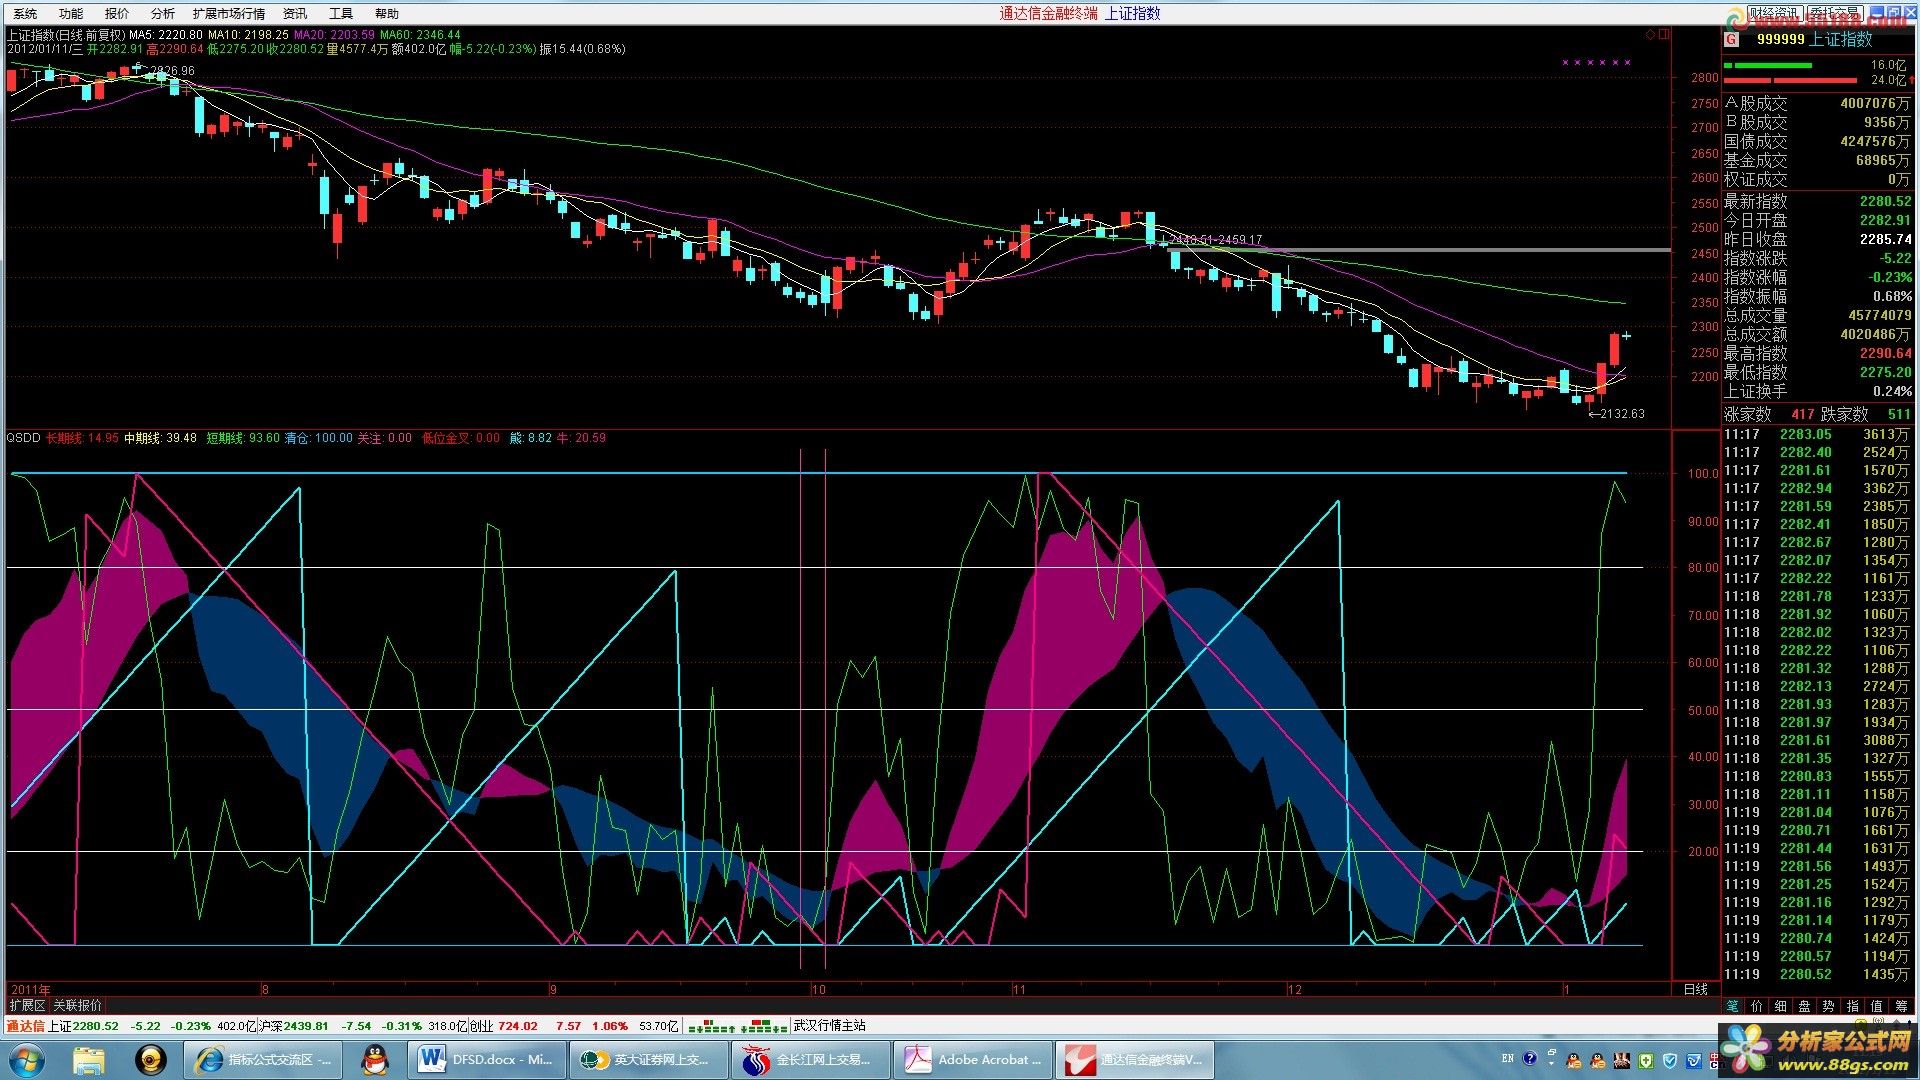This screenshot has width=1920, height=1080.
Task: Click 长期线: 14.95 indicator label
Action: click(82, 438)
